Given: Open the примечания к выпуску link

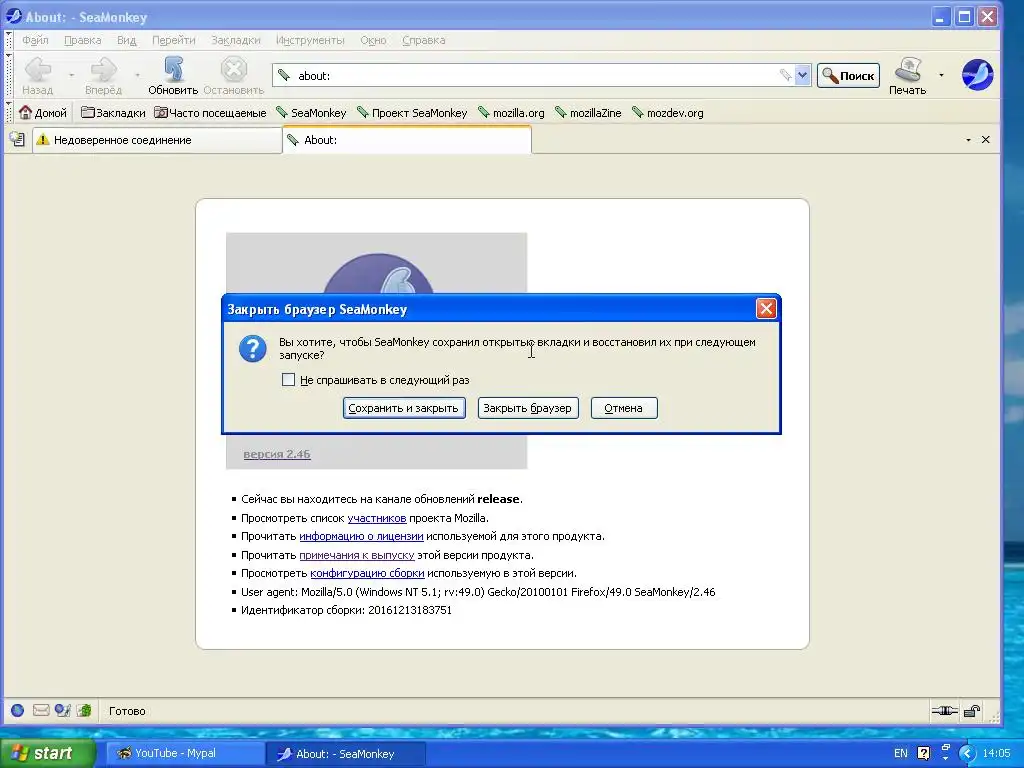Looking at the screenshot, I should [x=357, y=555].
